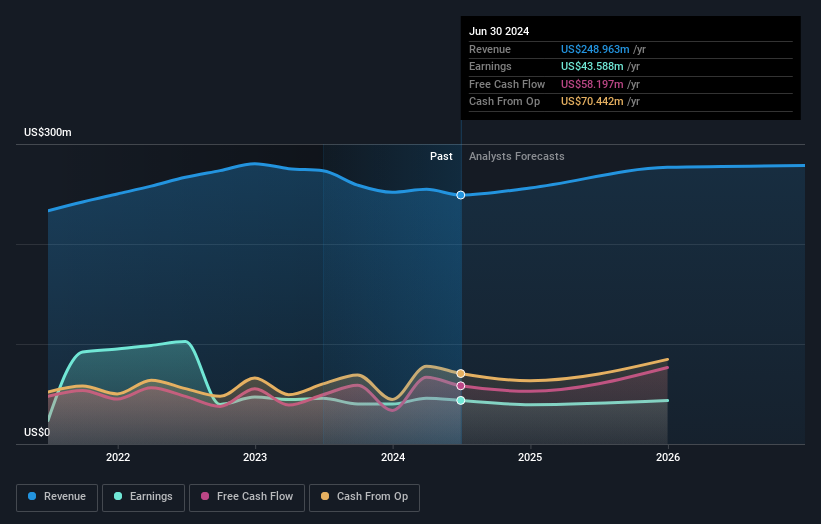Viewport: 821px width, 524px height.
Task: Click the Earnings row label in tooltip
Action: (490, 66)
